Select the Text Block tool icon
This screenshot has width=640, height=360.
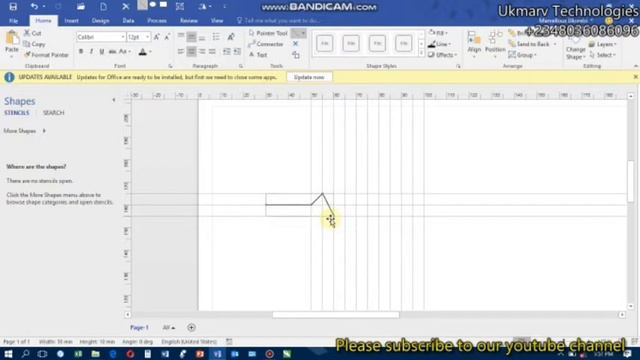(x=296, y=55)
